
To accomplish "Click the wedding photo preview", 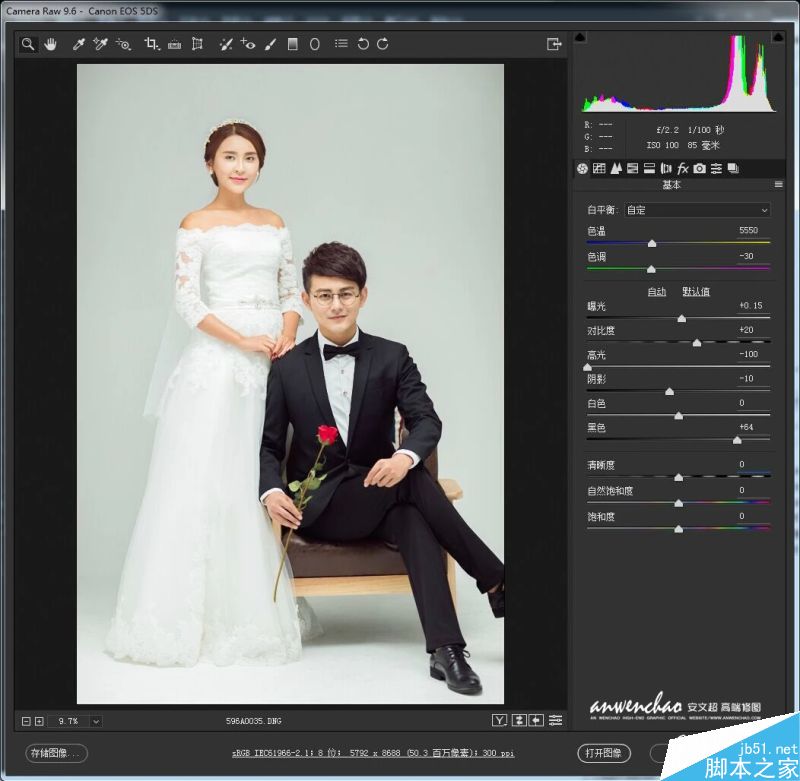I will [x=290, y=384].
